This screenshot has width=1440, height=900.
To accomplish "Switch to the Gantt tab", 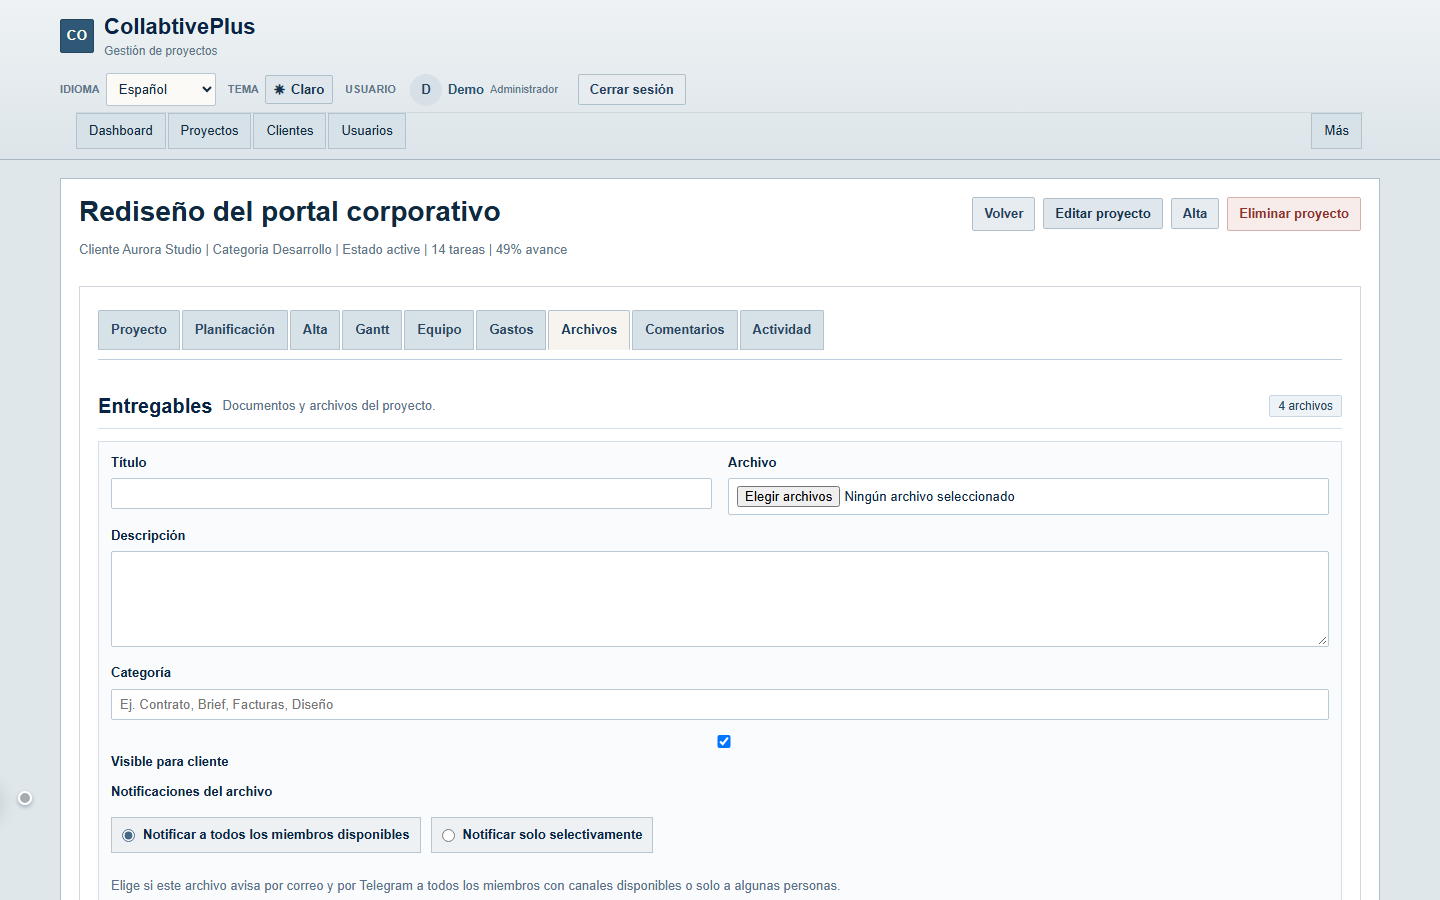I will pyautogui.click(x=373, y=330).
